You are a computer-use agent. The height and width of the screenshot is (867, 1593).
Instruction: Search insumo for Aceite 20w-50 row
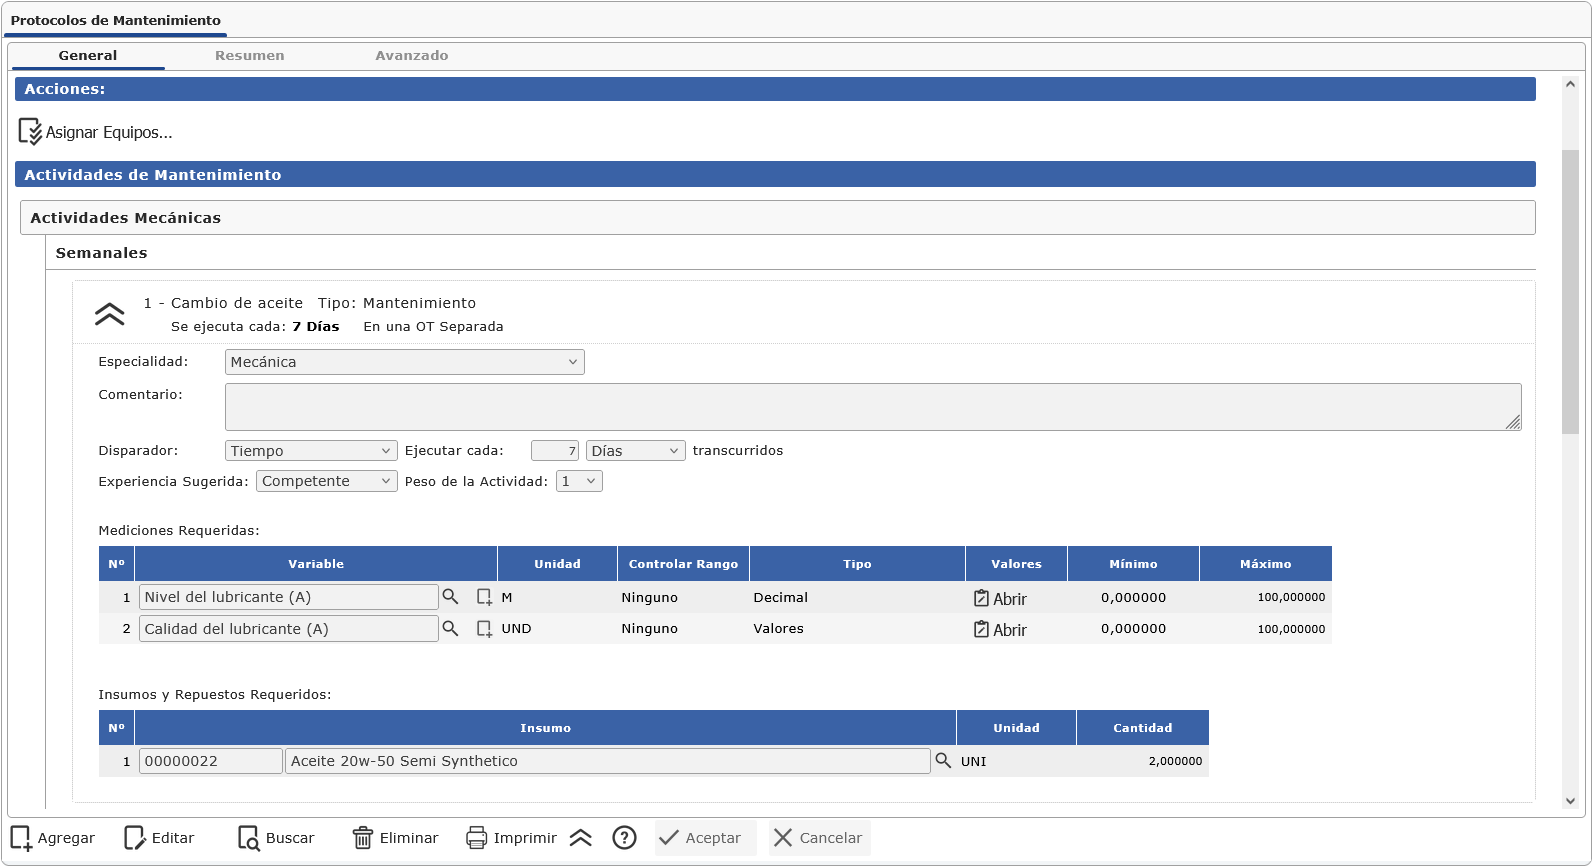(943, 761)
